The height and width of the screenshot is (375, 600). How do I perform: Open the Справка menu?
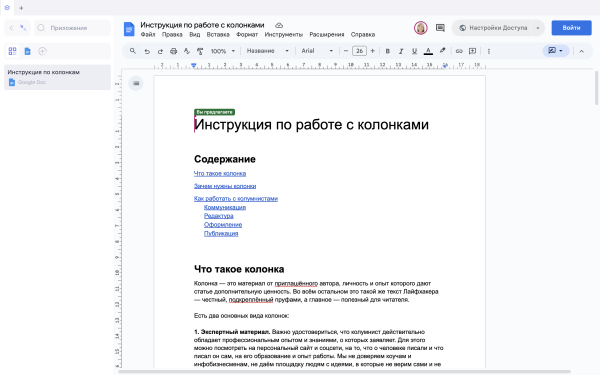pos(363,34)
